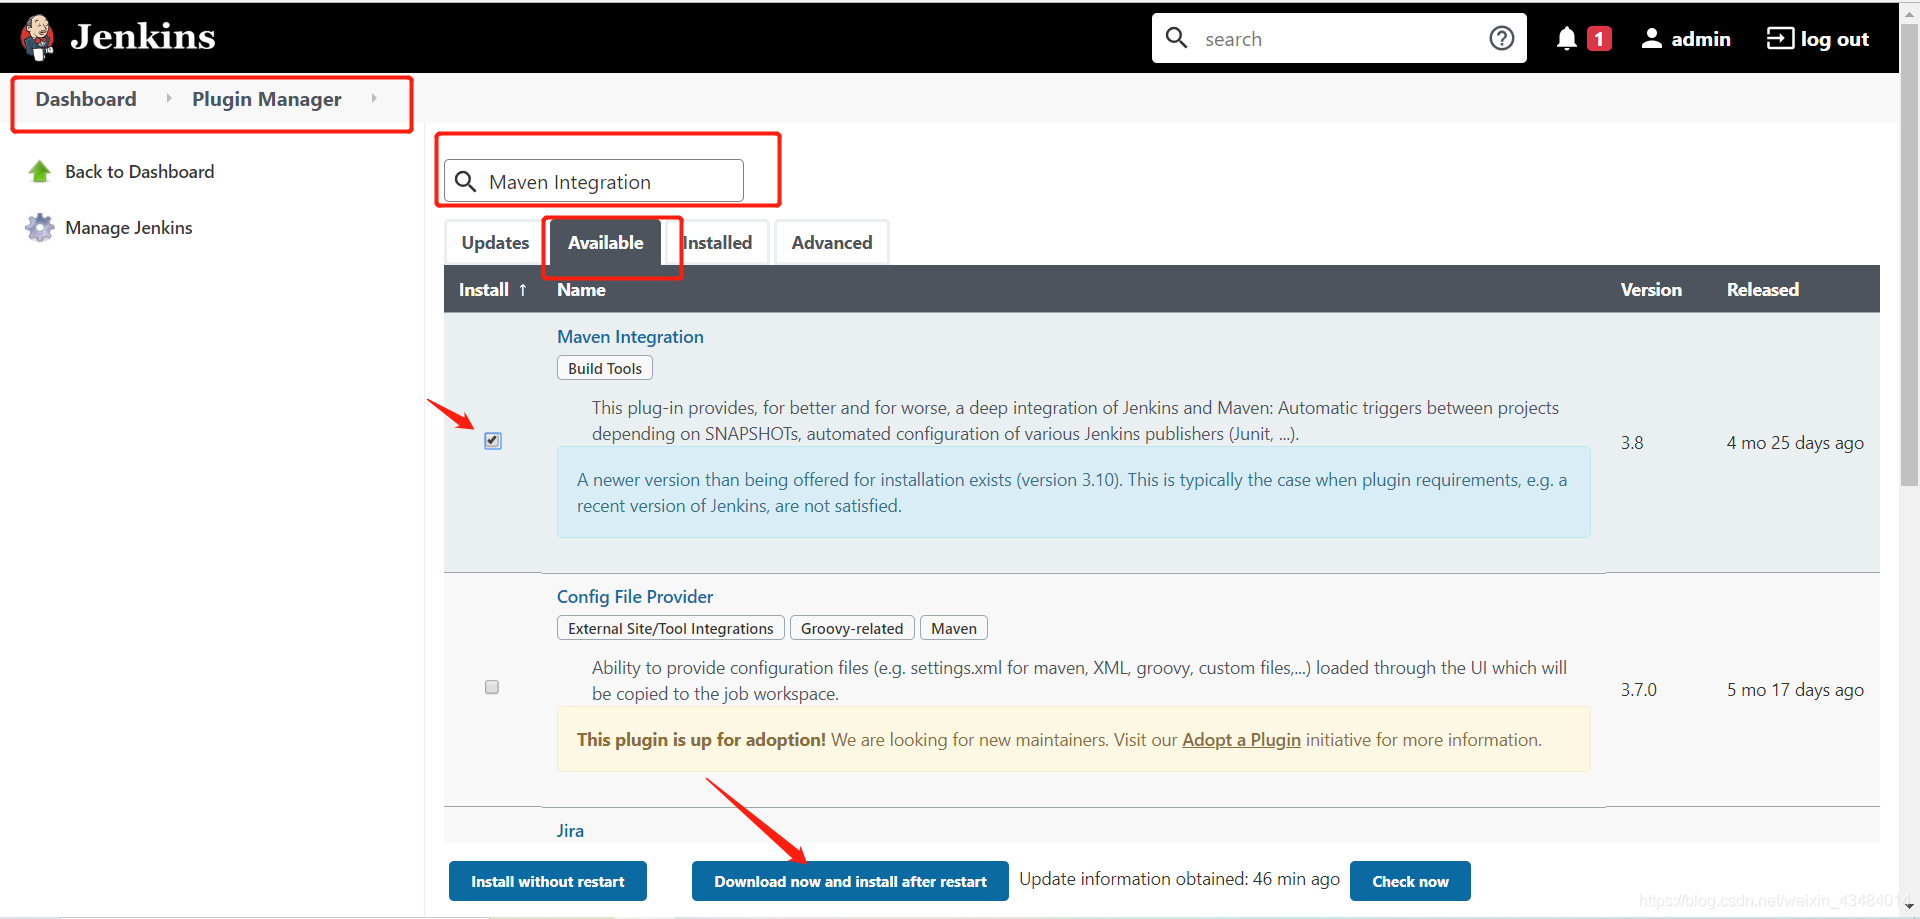Expand the Dashboard breadcrumb chevron
The height and width of the screenshot is (919, 1920).
pos(169,98)
